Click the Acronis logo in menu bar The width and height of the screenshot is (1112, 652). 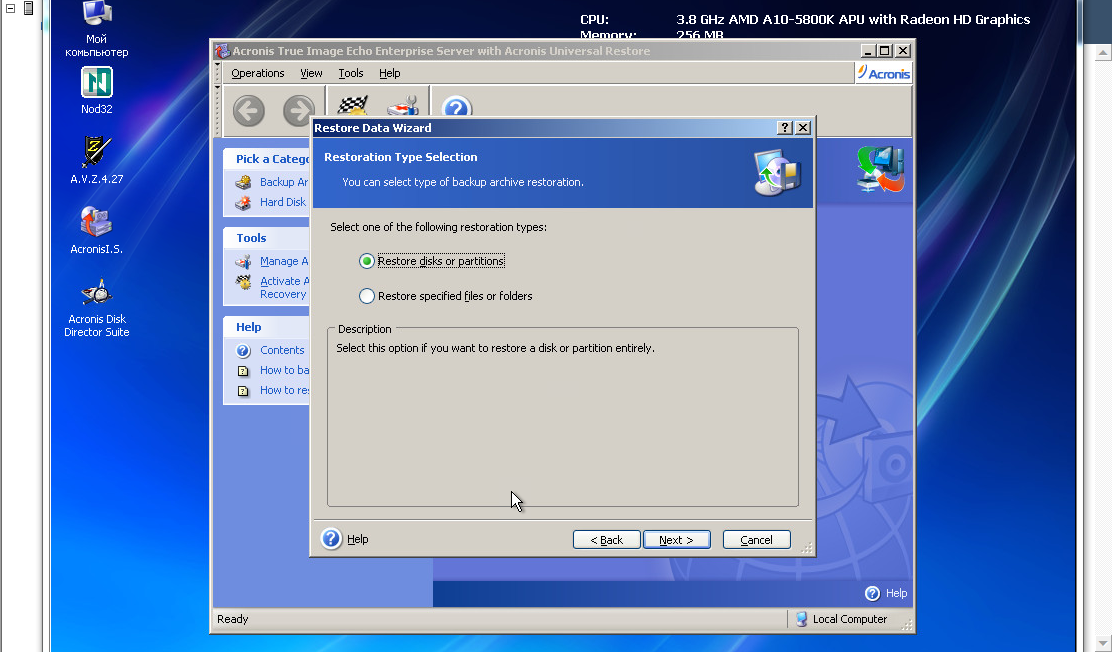pyautogui.click(x=884, y=73)
